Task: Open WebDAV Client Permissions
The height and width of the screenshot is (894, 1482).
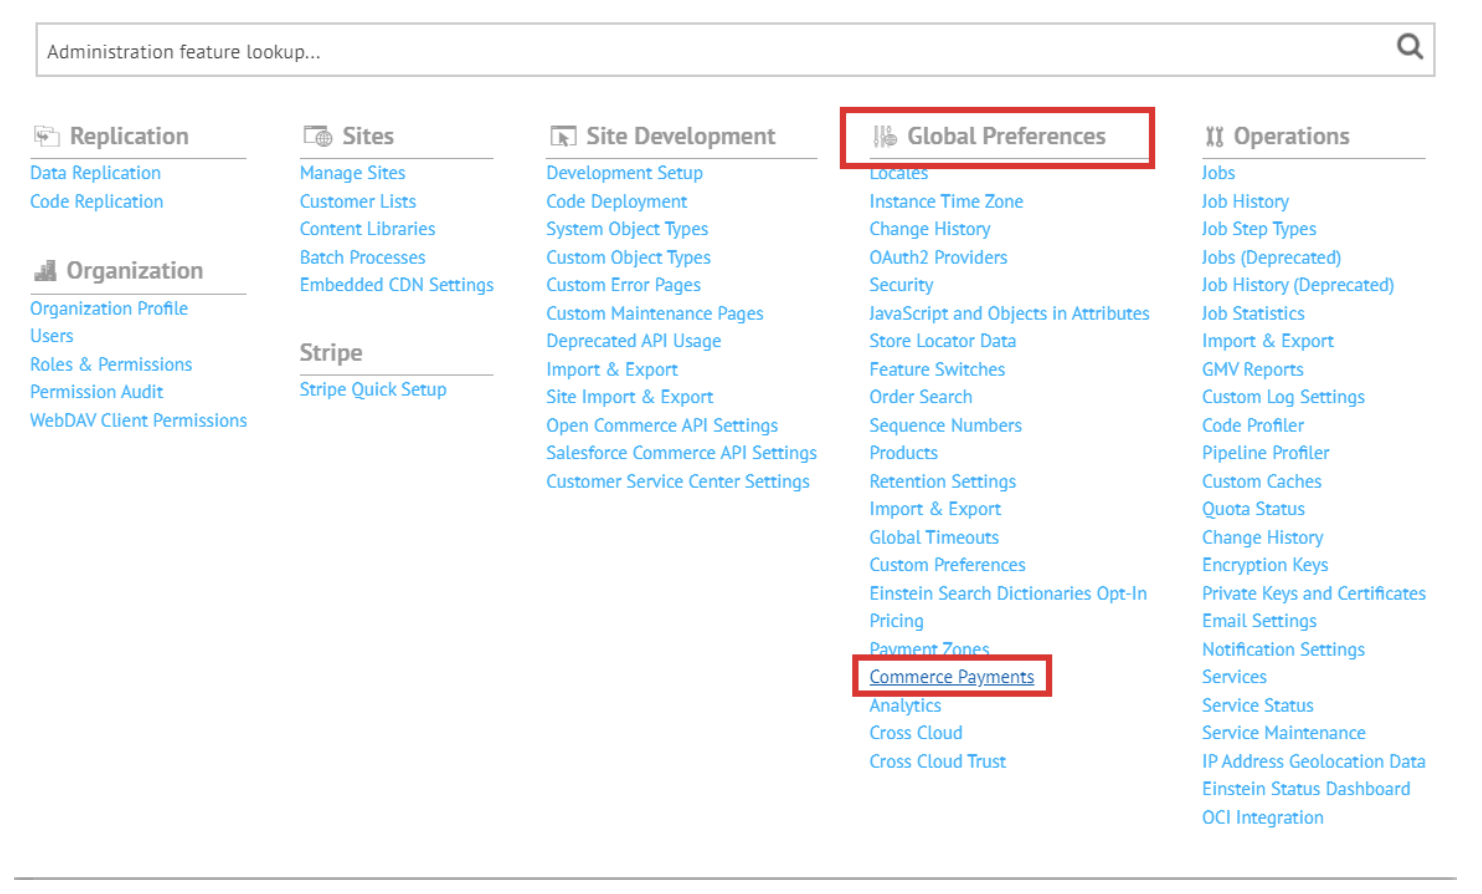Action: (x=138, y=420)
